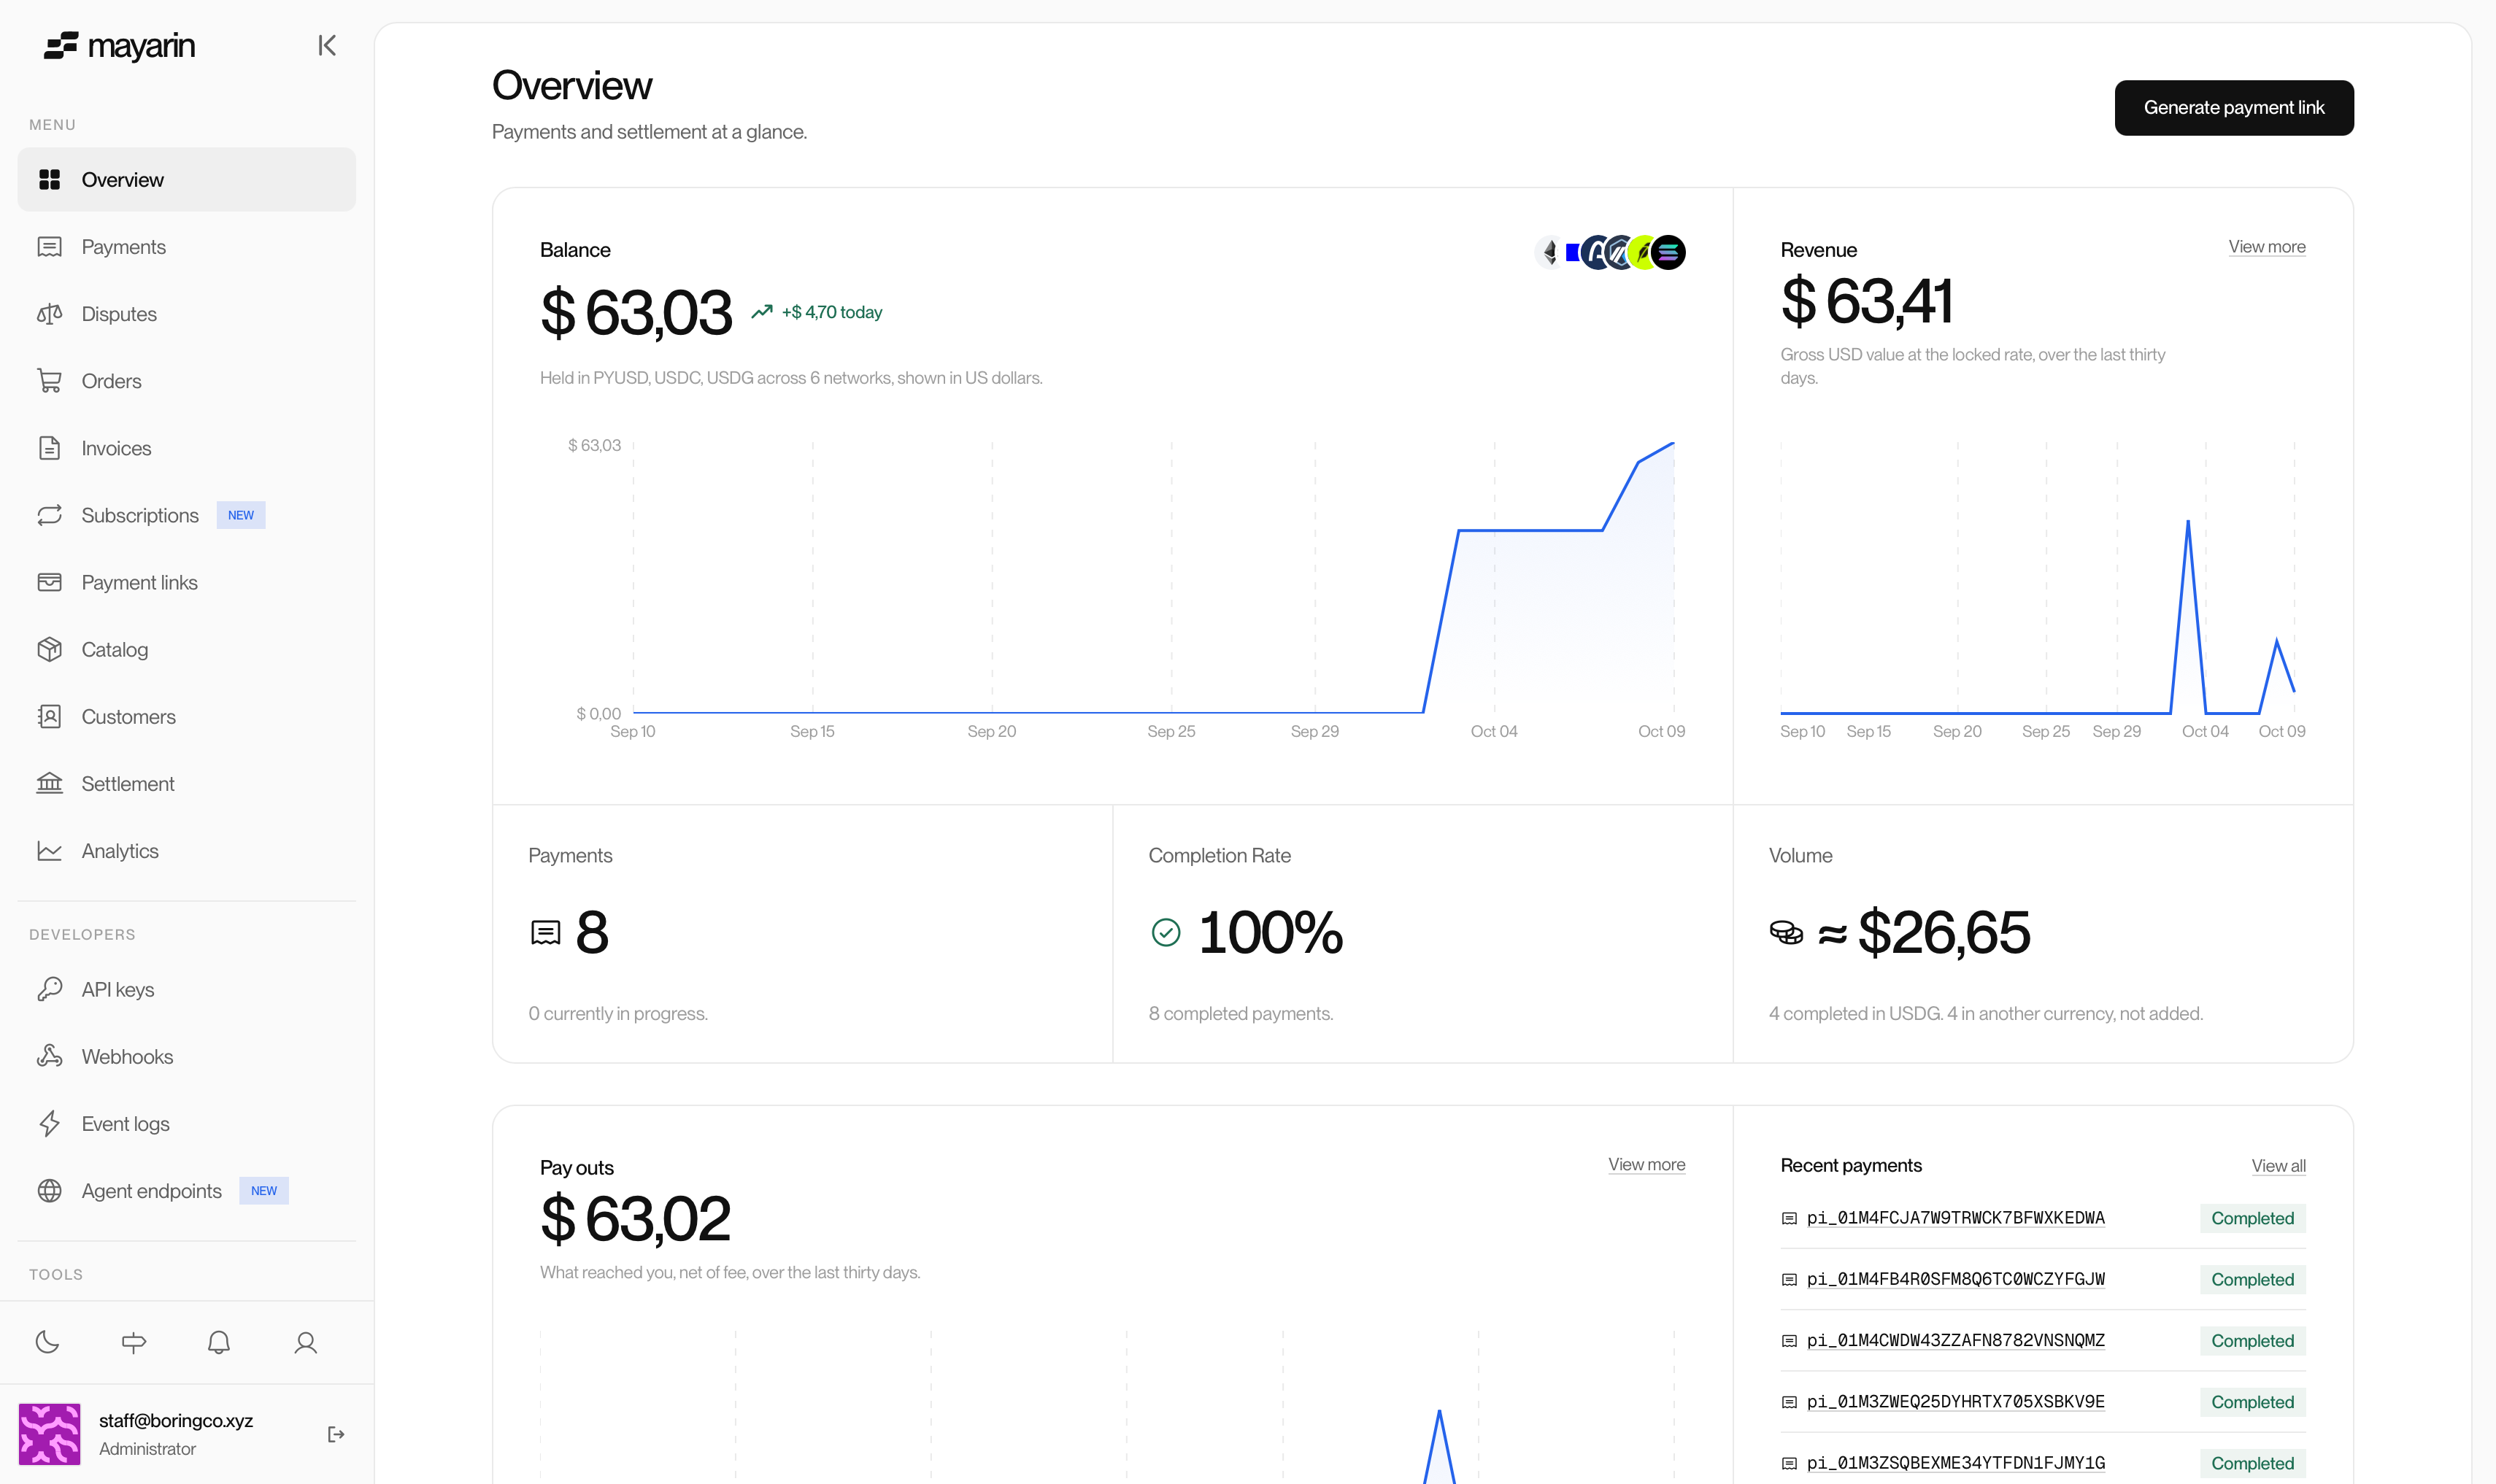Open payment pi_01M4FCJA7W9TRWCK7BFWXKEDWA
The image size is (2496, 1484).
[1955, 1218]
